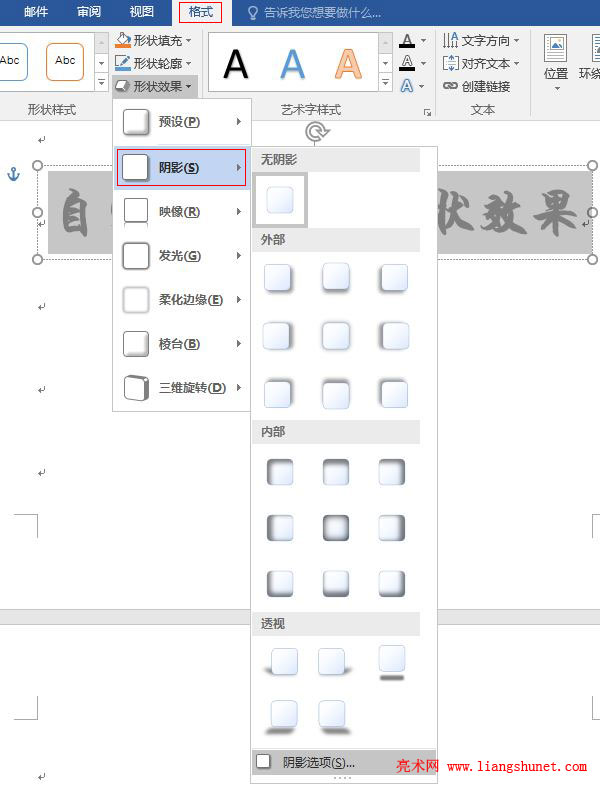Click the layout anchor icon beside the text box
The width and height of the screenshot is (600, 787).
(x=14, y=174)
